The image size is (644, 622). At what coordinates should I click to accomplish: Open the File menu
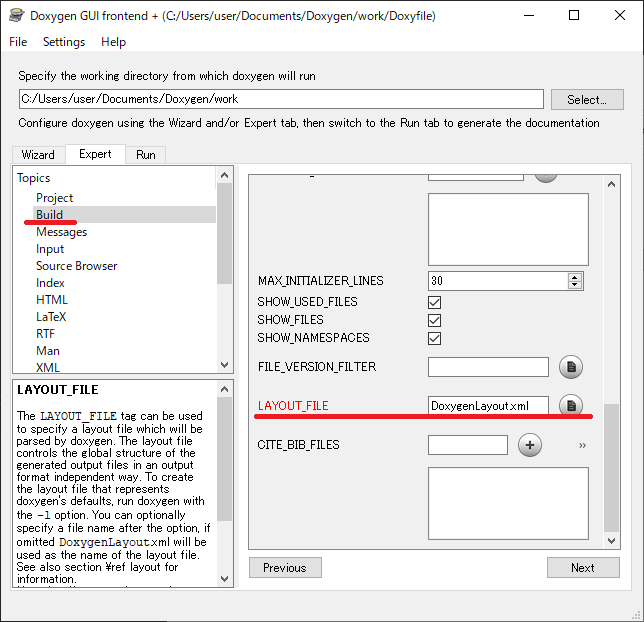(18, 42)
